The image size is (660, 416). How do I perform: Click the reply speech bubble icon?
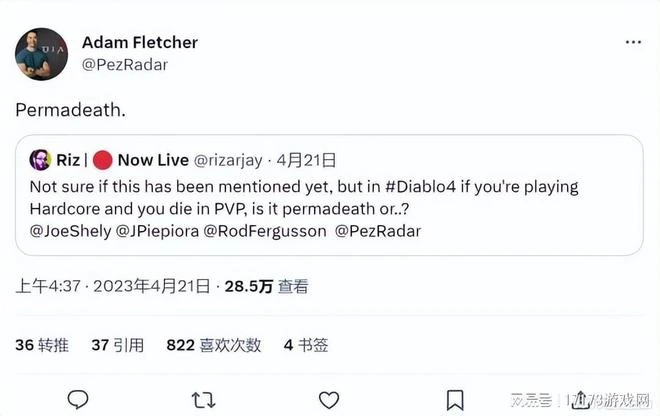78,399
